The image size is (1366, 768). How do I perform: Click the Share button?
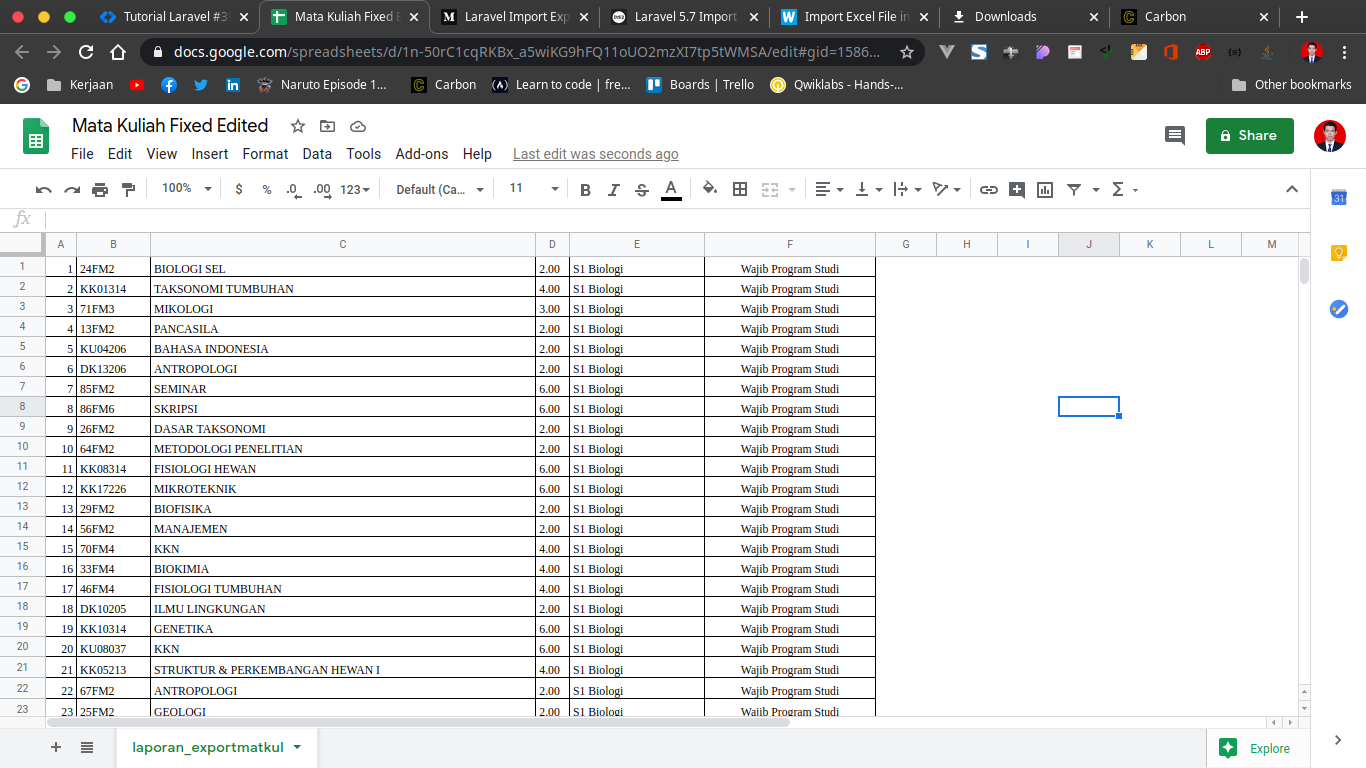tap(1249, 135)
